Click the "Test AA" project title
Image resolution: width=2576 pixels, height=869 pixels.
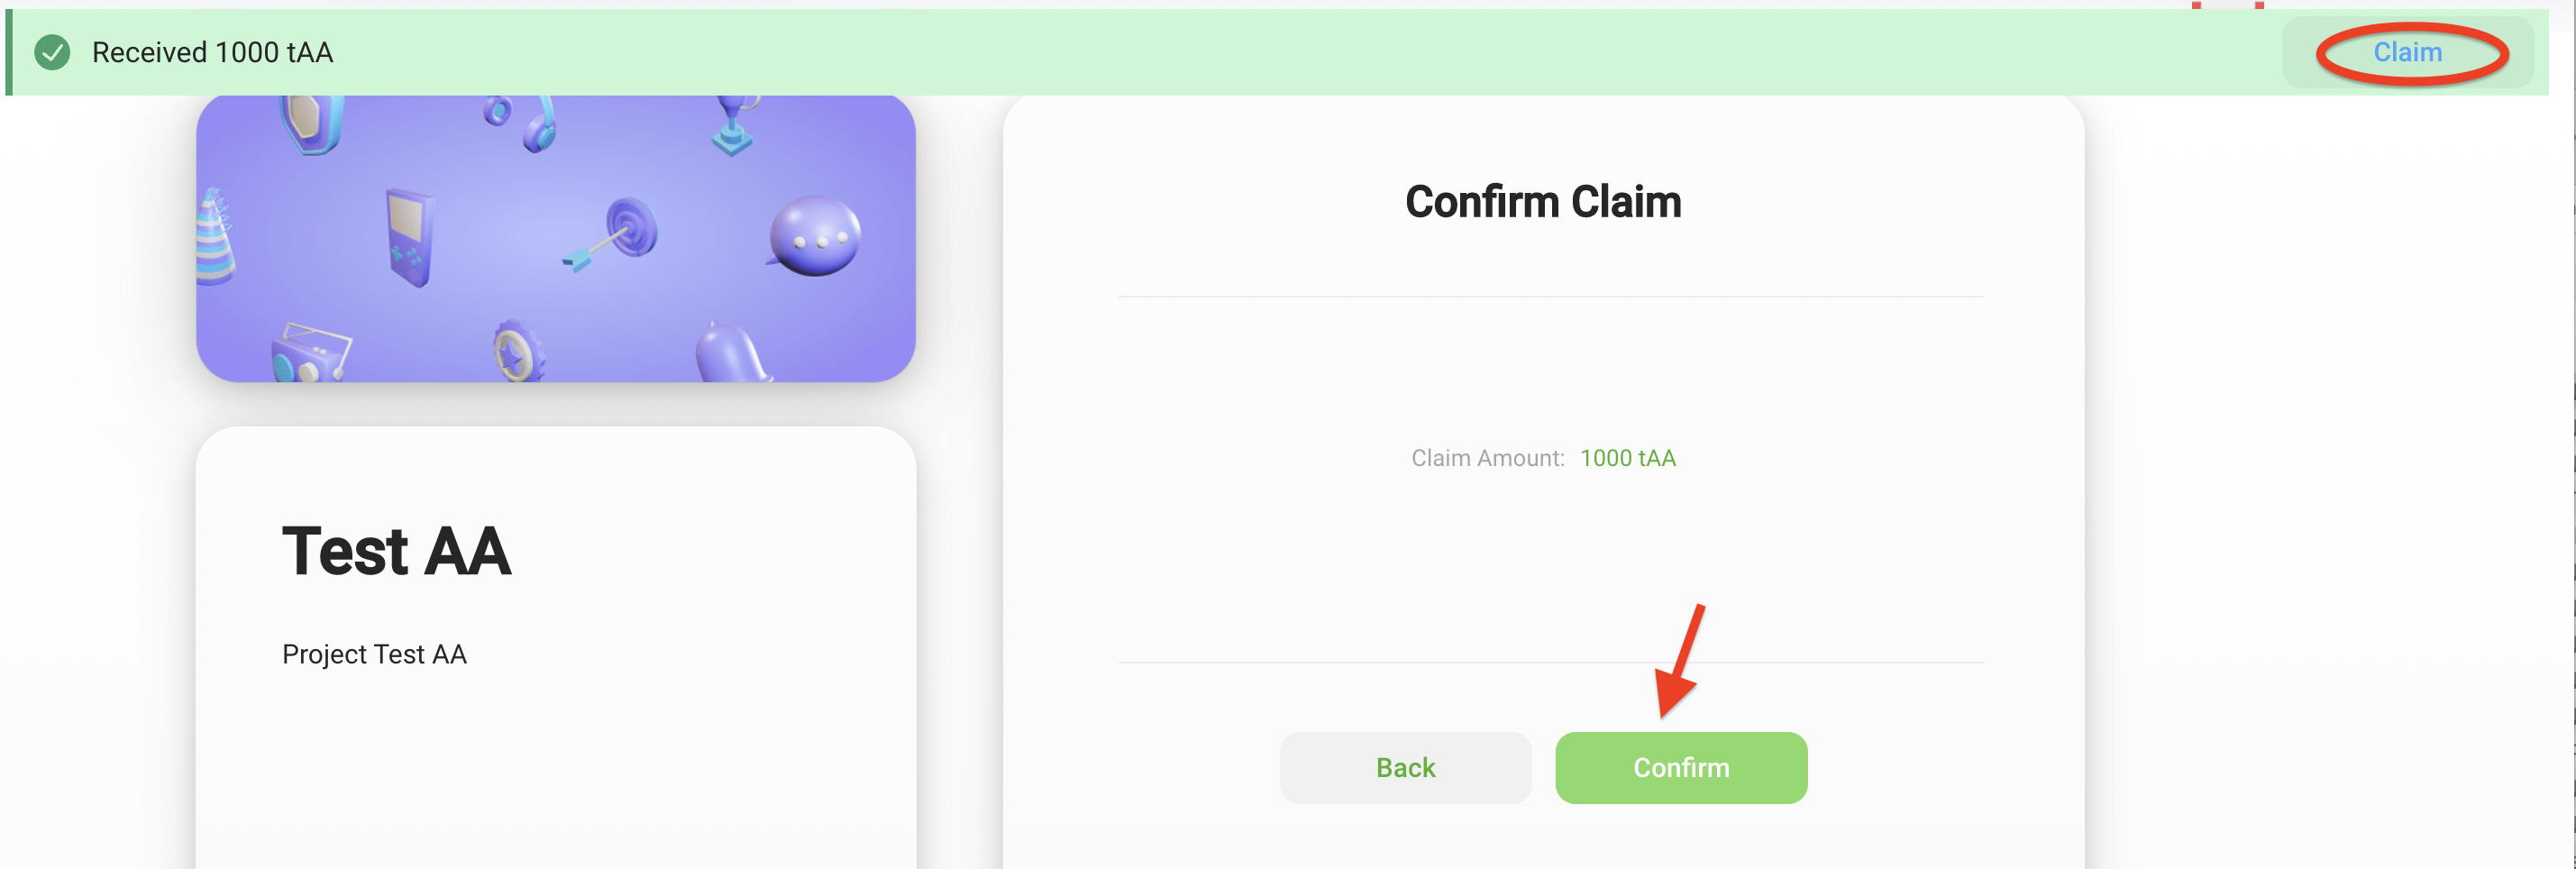tap(396, 551)
